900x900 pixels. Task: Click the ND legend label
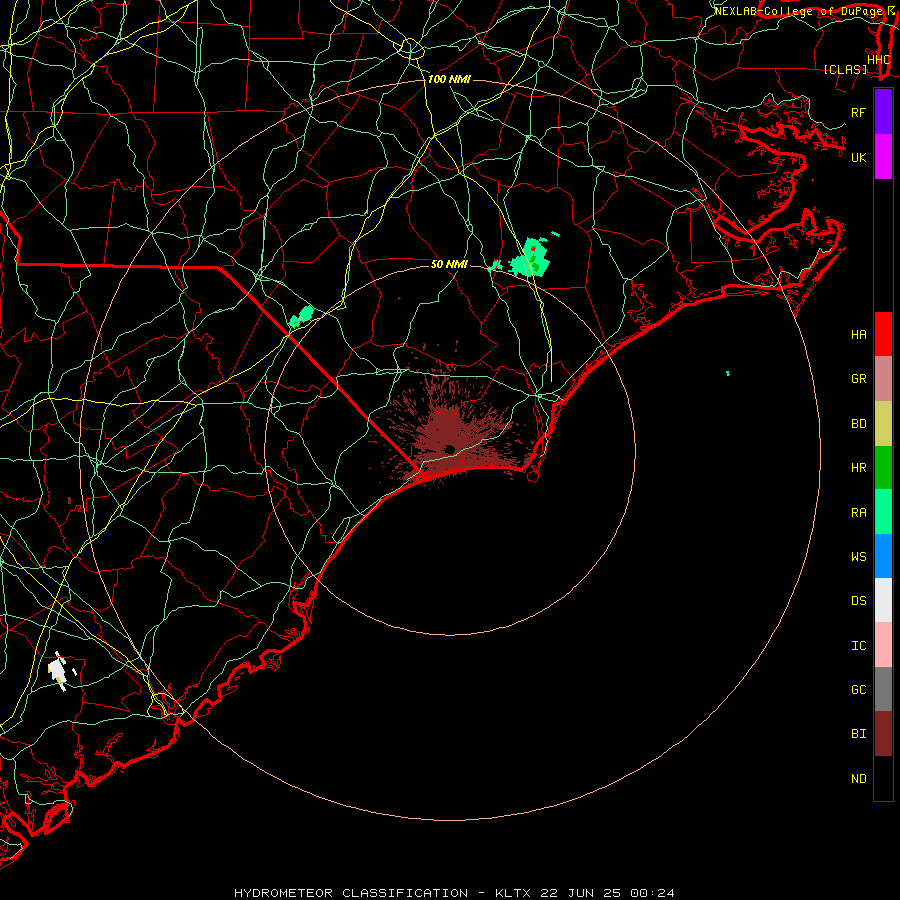[858, 779]
